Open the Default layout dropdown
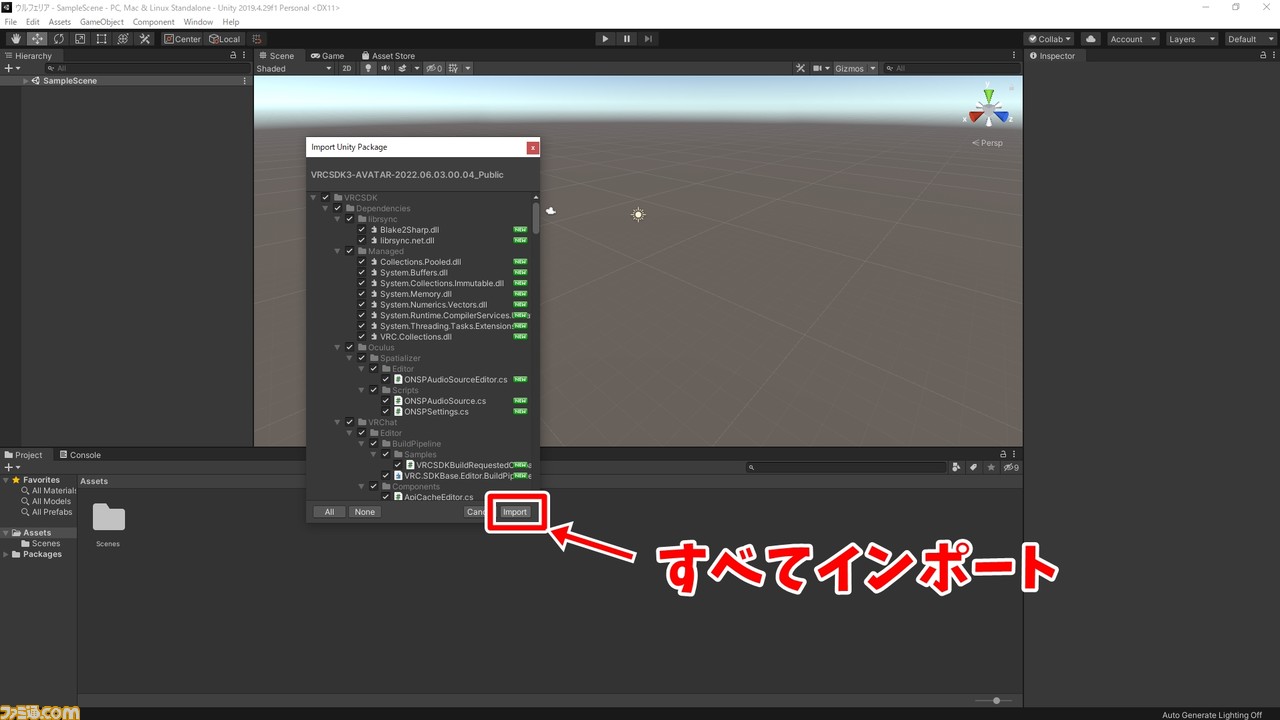 point(1248,39)
